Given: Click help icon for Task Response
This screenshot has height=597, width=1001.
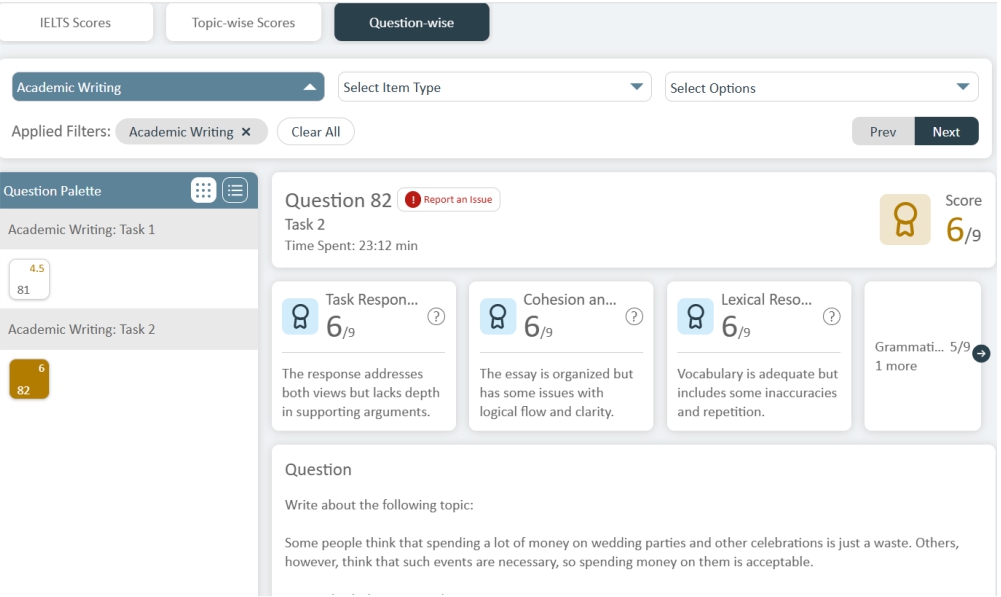Looking at the screenshot, I should coord(436,316).
